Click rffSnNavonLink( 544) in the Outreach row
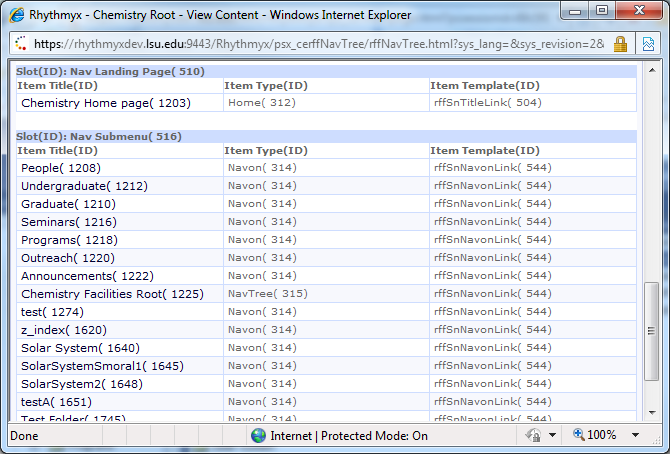670x454 pixels. click(x=493, y=257)
